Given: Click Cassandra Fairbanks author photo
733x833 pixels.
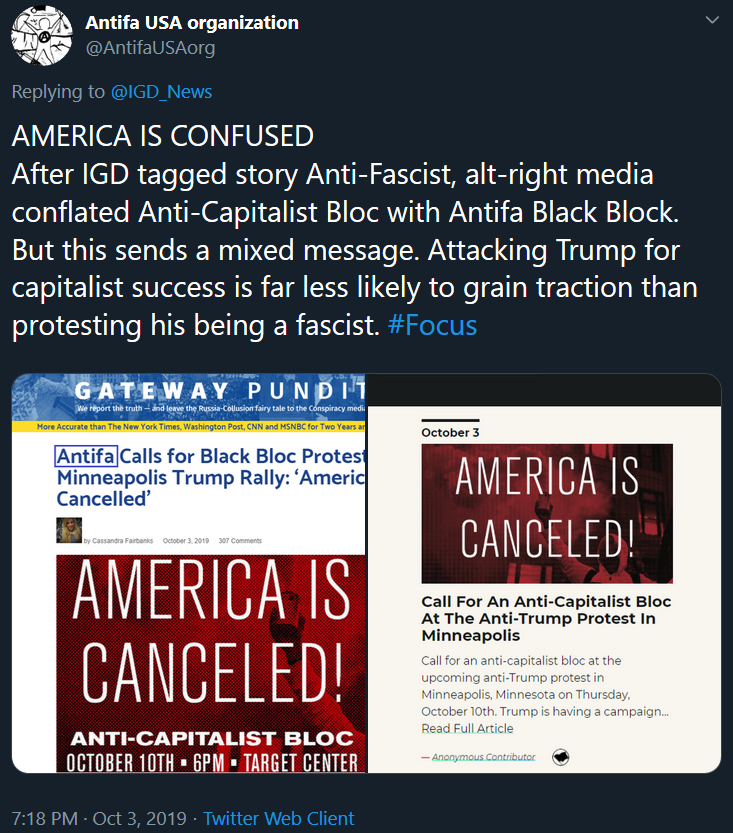Looking at the screenshot, I should coord(68,530).
